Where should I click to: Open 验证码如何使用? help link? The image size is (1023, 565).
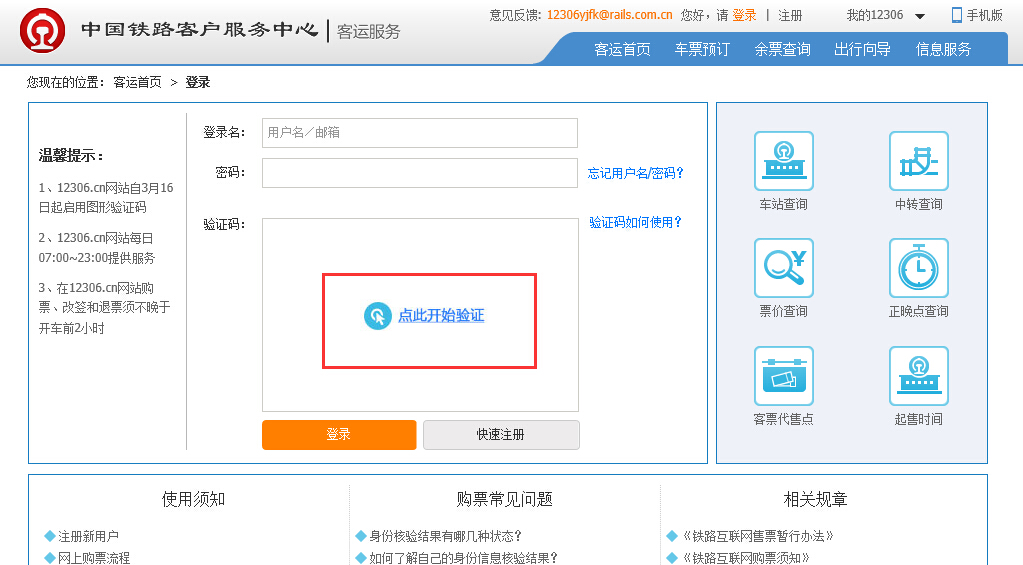pyautogui.click(x=635, y=222)
